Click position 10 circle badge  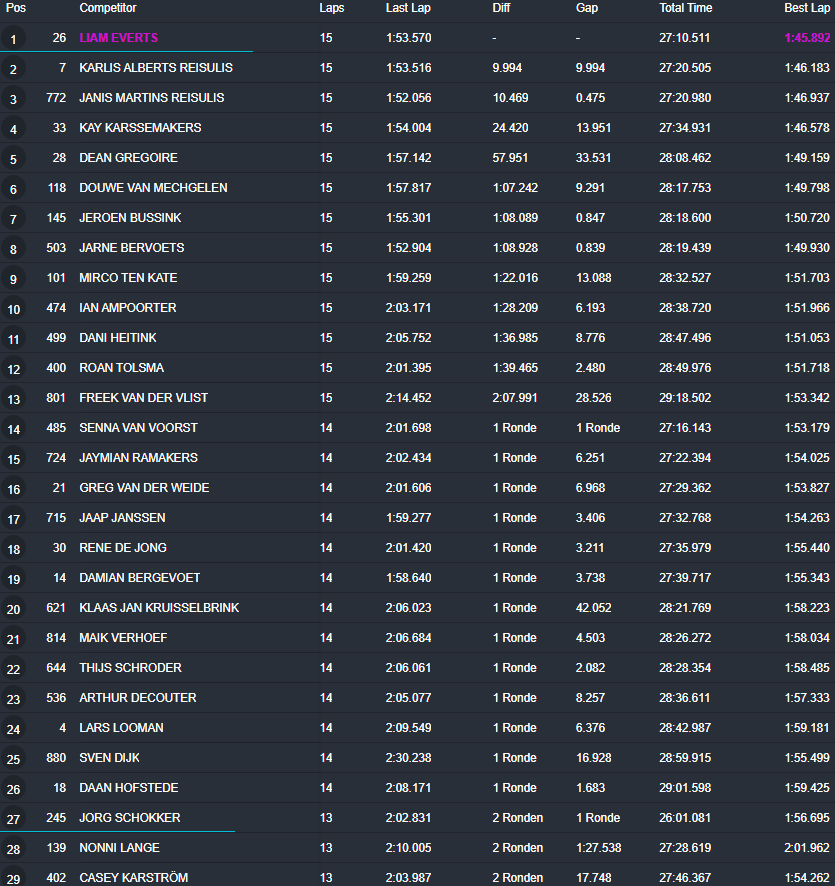point(13,309)
